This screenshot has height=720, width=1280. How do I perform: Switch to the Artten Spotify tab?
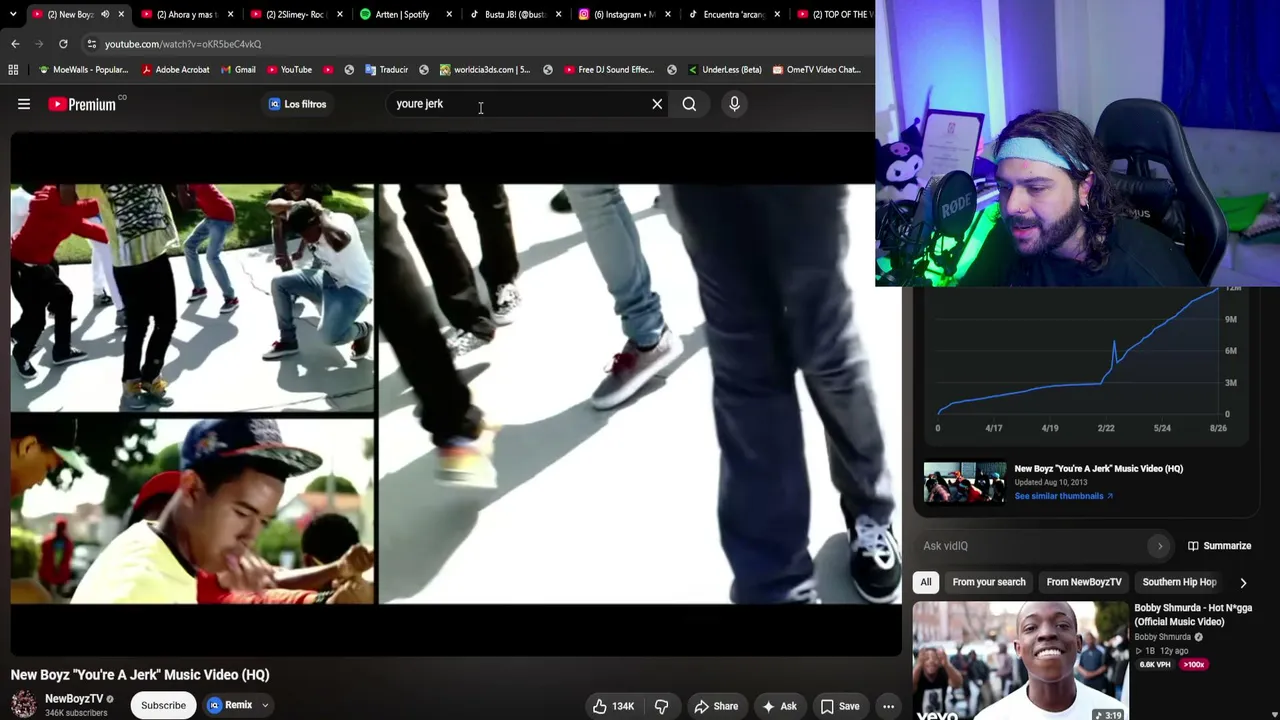pos(405,14)
